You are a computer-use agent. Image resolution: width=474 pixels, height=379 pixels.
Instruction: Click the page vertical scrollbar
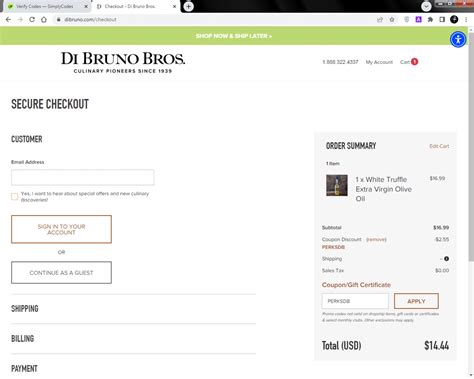click(x=471, y=147)
